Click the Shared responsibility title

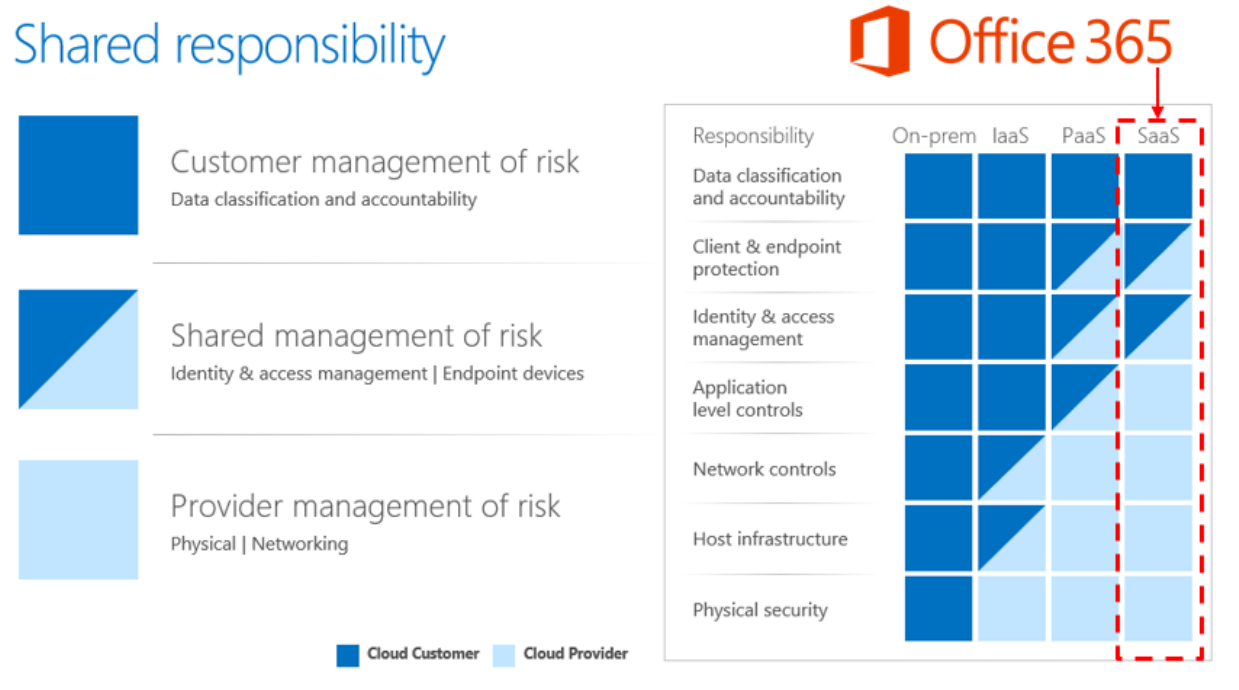[x=229, y=45]
